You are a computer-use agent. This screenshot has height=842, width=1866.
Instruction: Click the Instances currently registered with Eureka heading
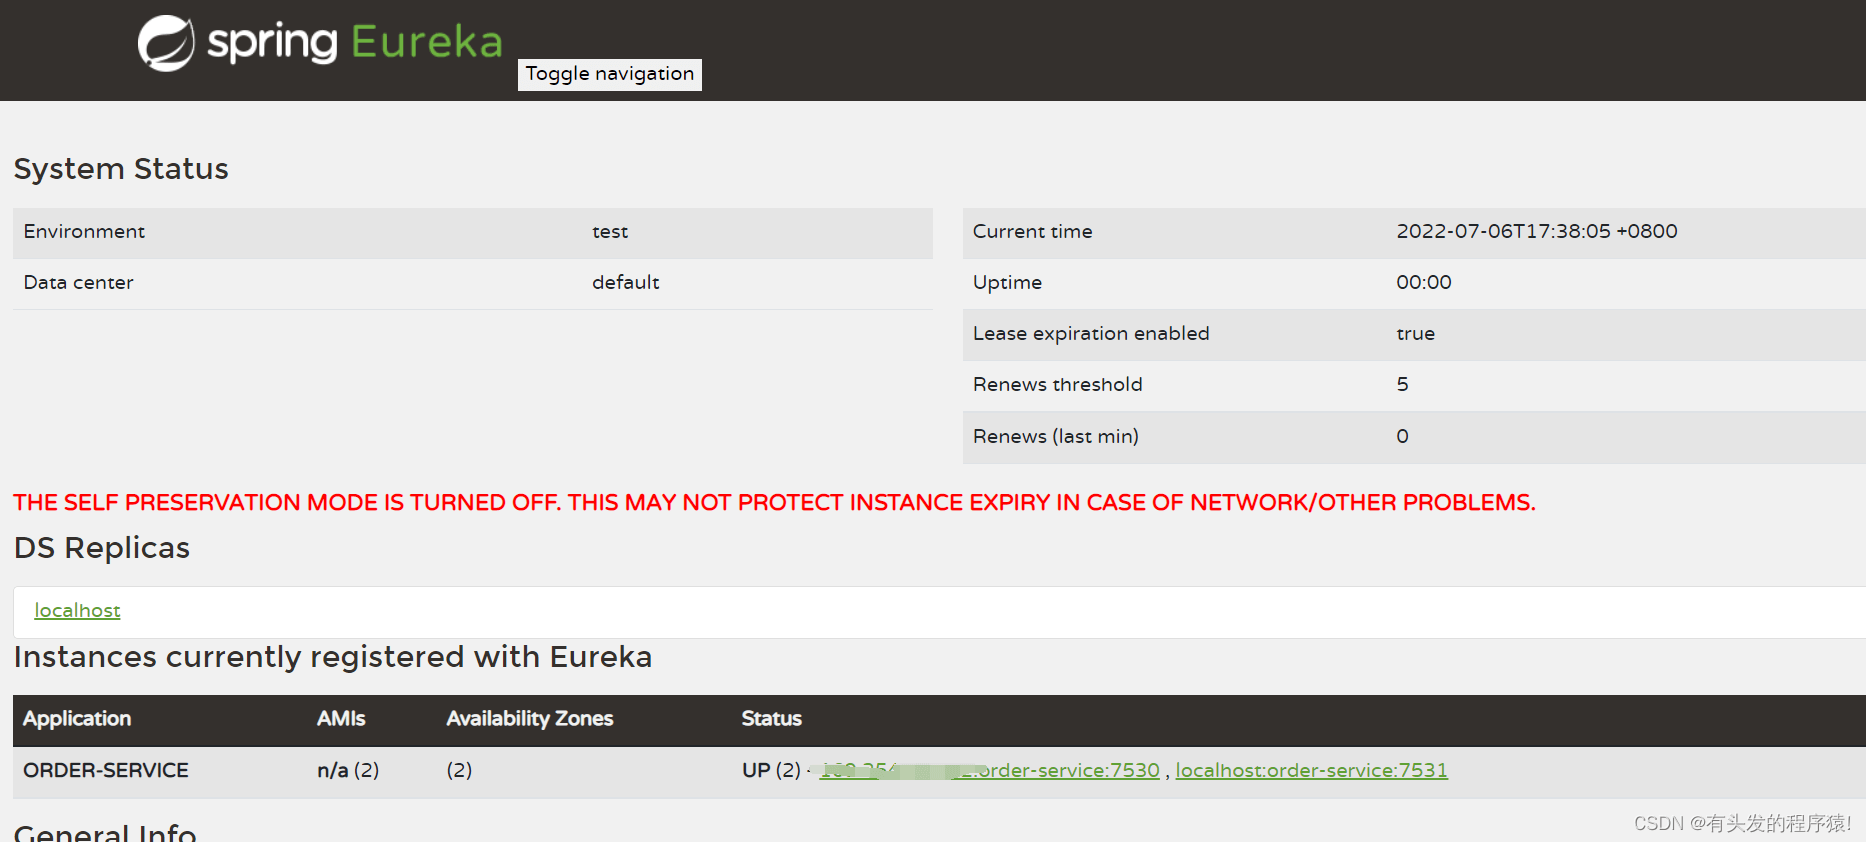pos(332,656)
